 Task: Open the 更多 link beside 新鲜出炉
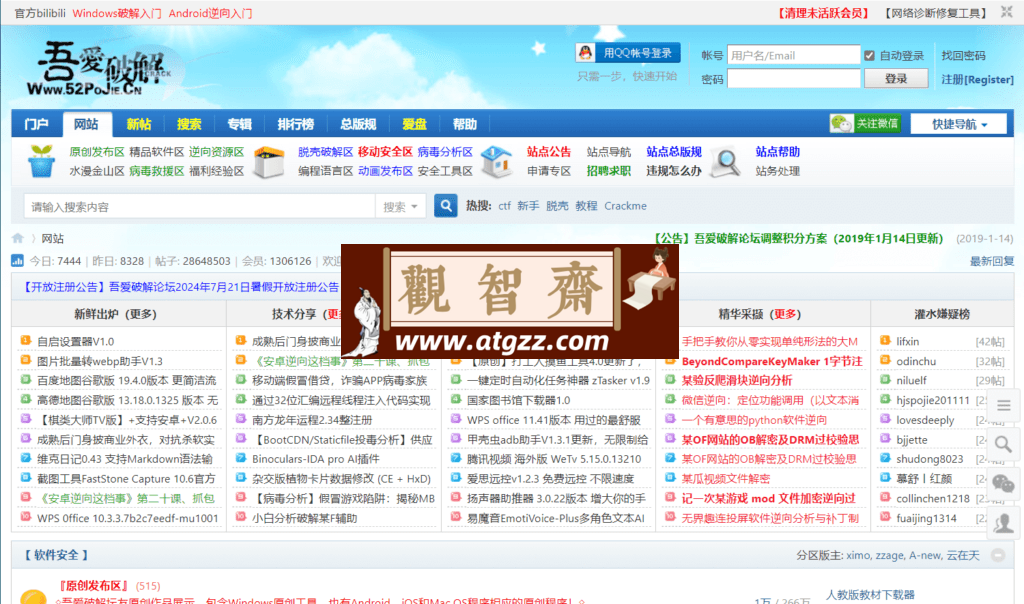pyautogui.click(x=140, y=314)
